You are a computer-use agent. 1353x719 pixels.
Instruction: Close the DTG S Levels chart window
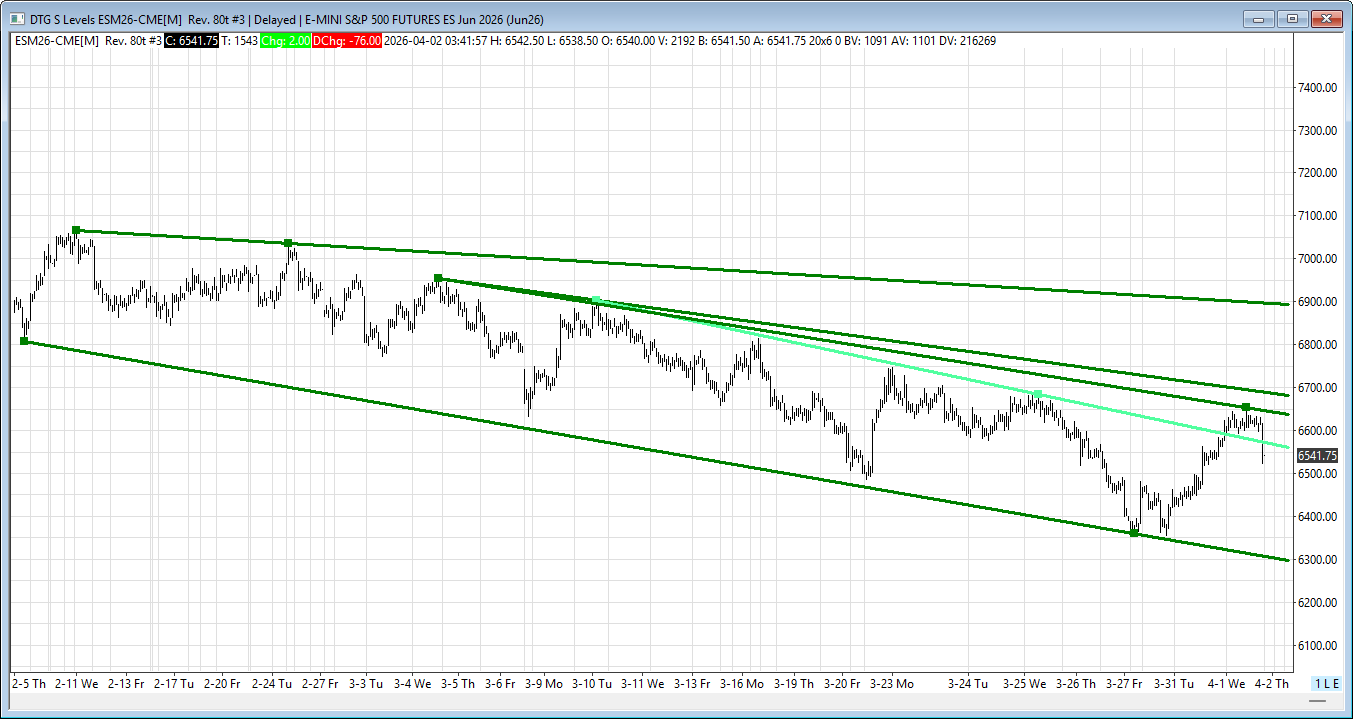click(x=1326, y=19)
